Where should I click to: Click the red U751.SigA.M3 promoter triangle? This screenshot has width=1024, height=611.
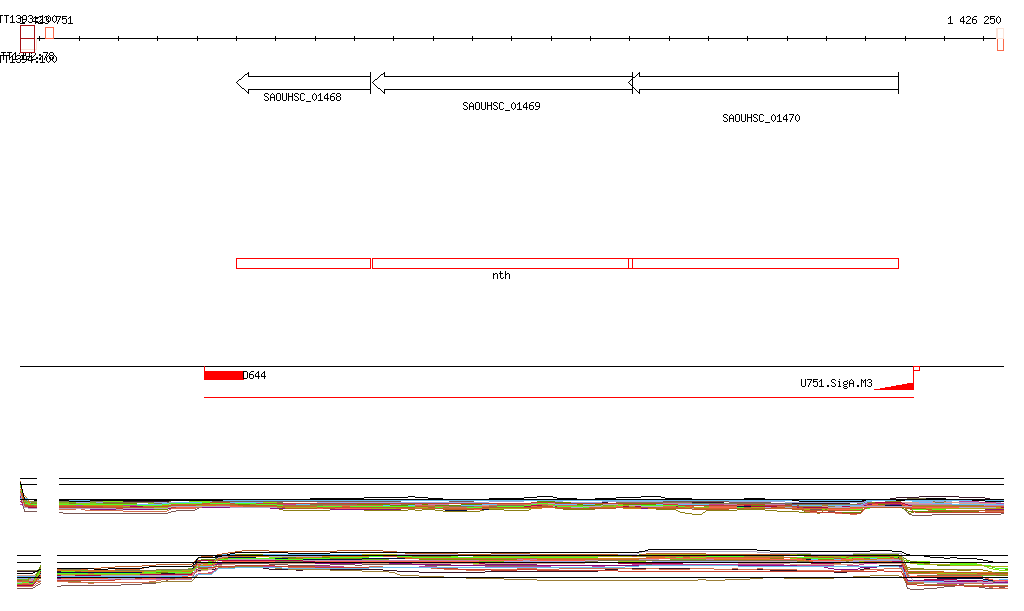click(895, 386)
